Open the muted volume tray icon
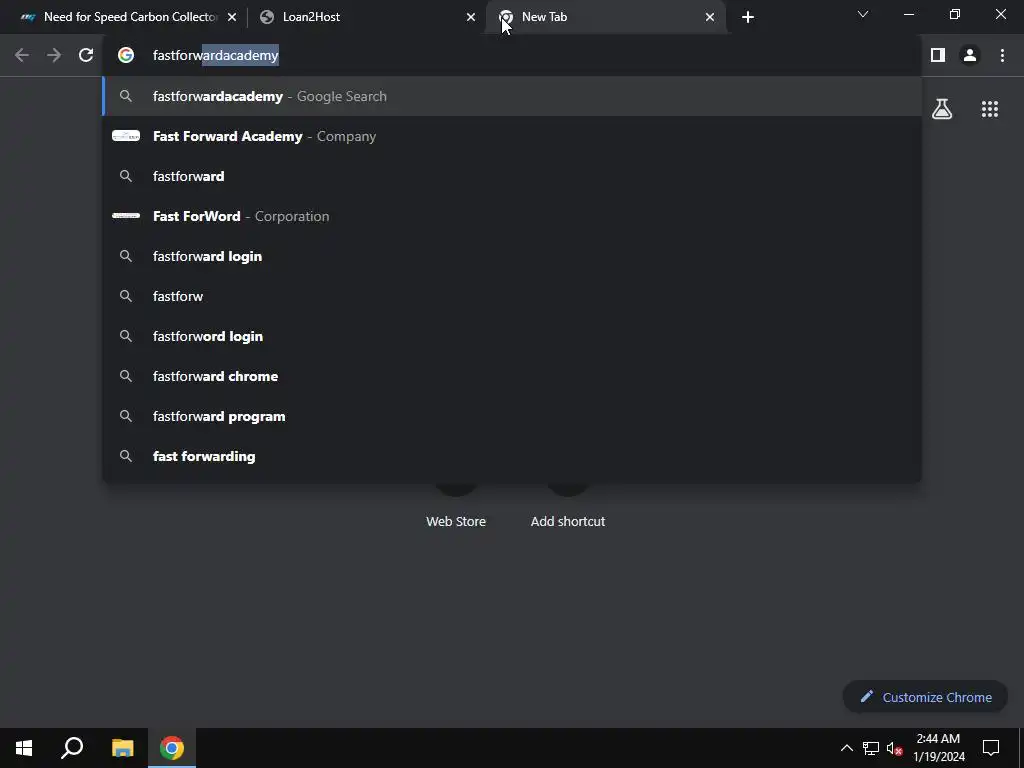1024x768 pixels. (x=894, y=748)
